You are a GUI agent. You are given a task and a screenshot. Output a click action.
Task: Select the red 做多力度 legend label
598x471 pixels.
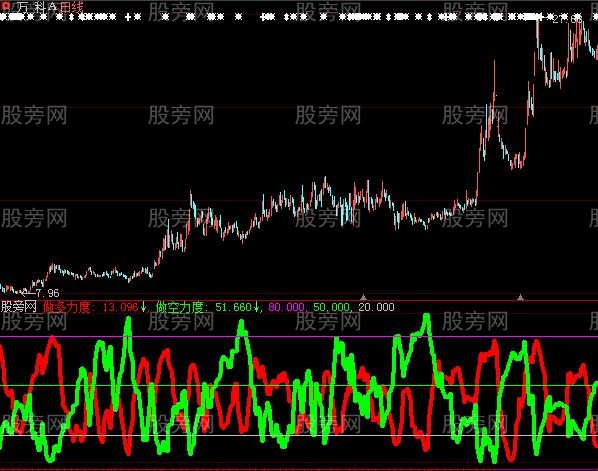(x=67, y=307)
